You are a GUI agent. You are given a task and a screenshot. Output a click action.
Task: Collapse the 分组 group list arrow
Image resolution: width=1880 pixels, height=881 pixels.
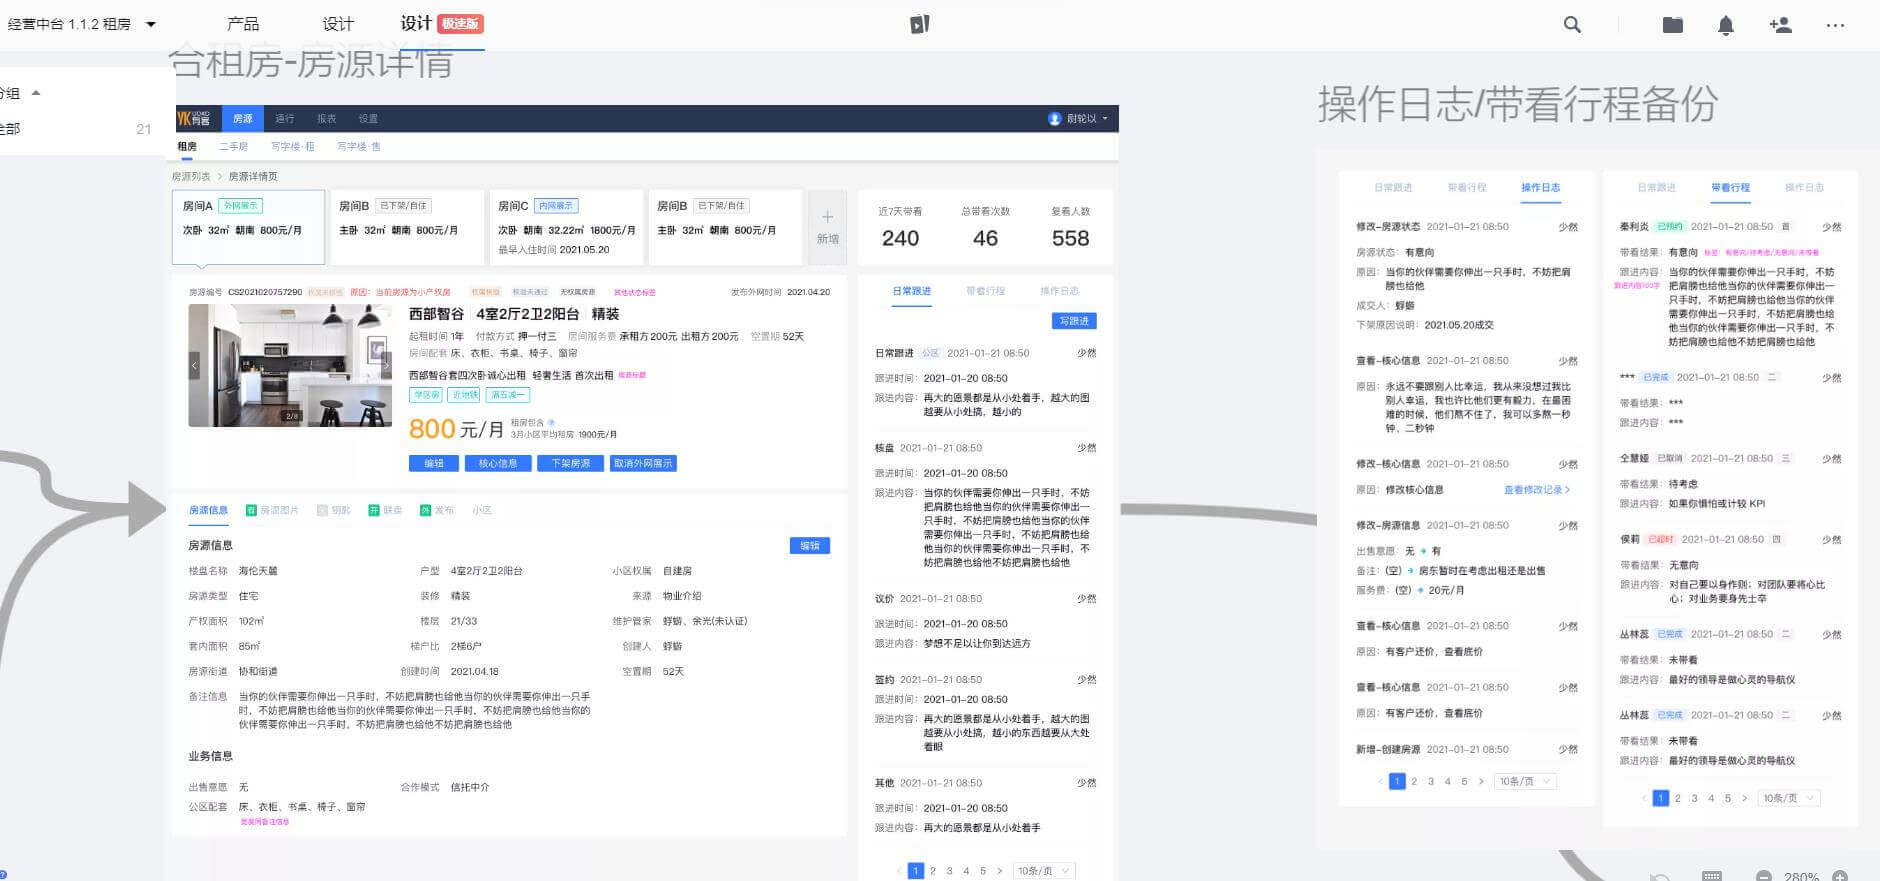[36, 93]
